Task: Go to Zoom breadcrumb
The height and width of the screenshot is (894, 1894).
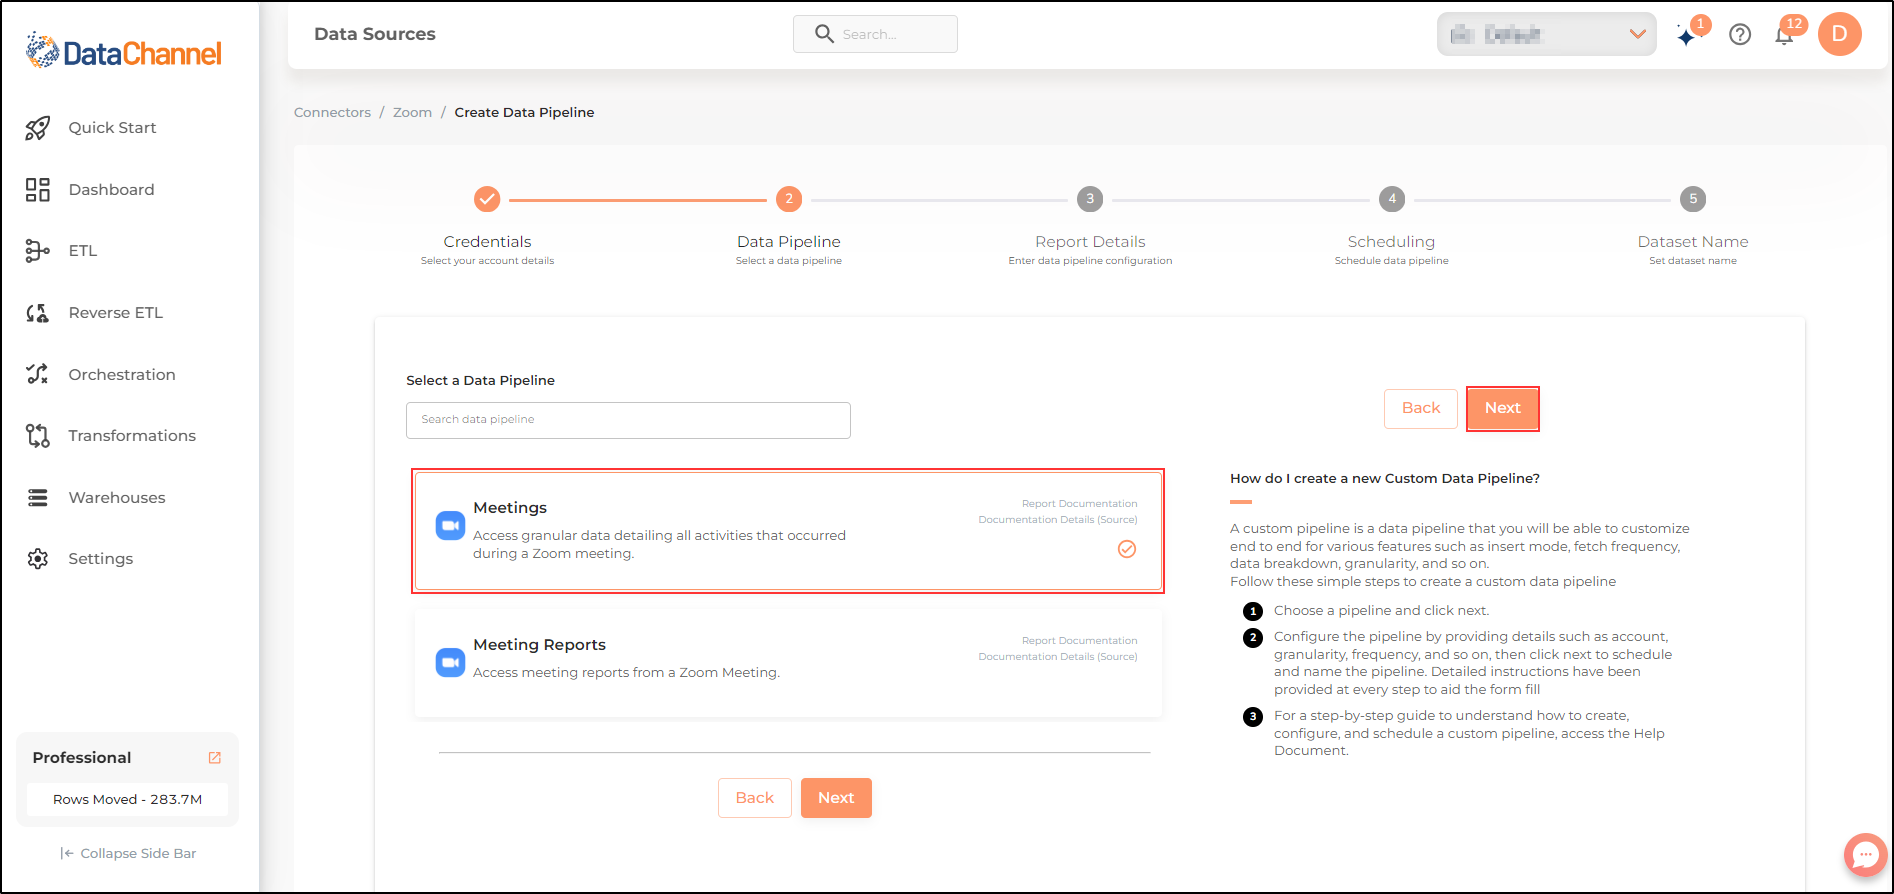Action: (412, 112)
